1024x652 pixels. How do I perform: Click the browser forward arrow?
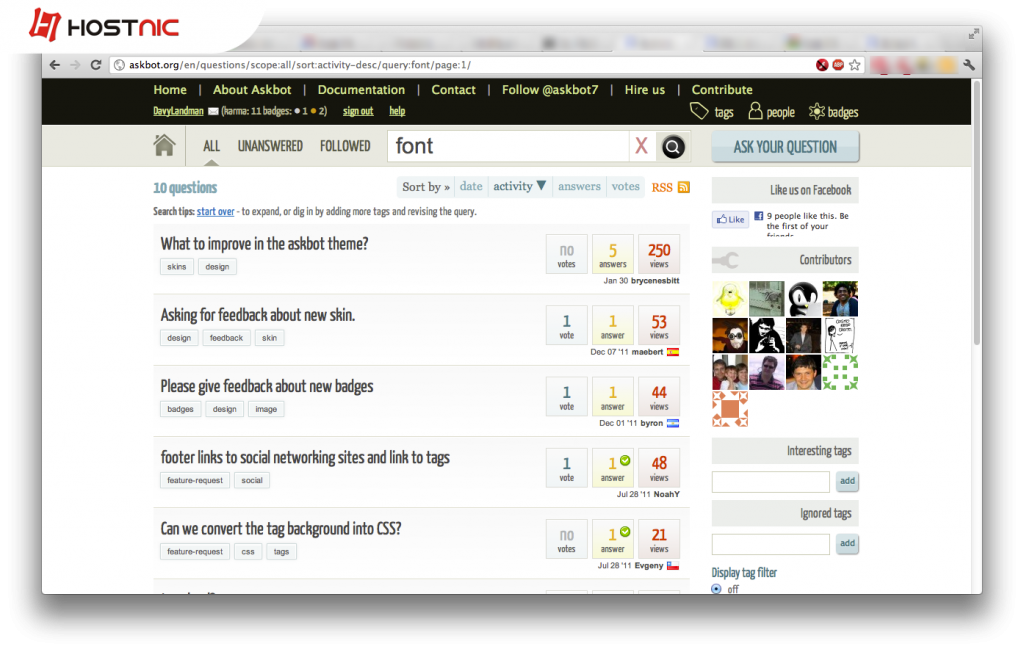coord(75,65)
